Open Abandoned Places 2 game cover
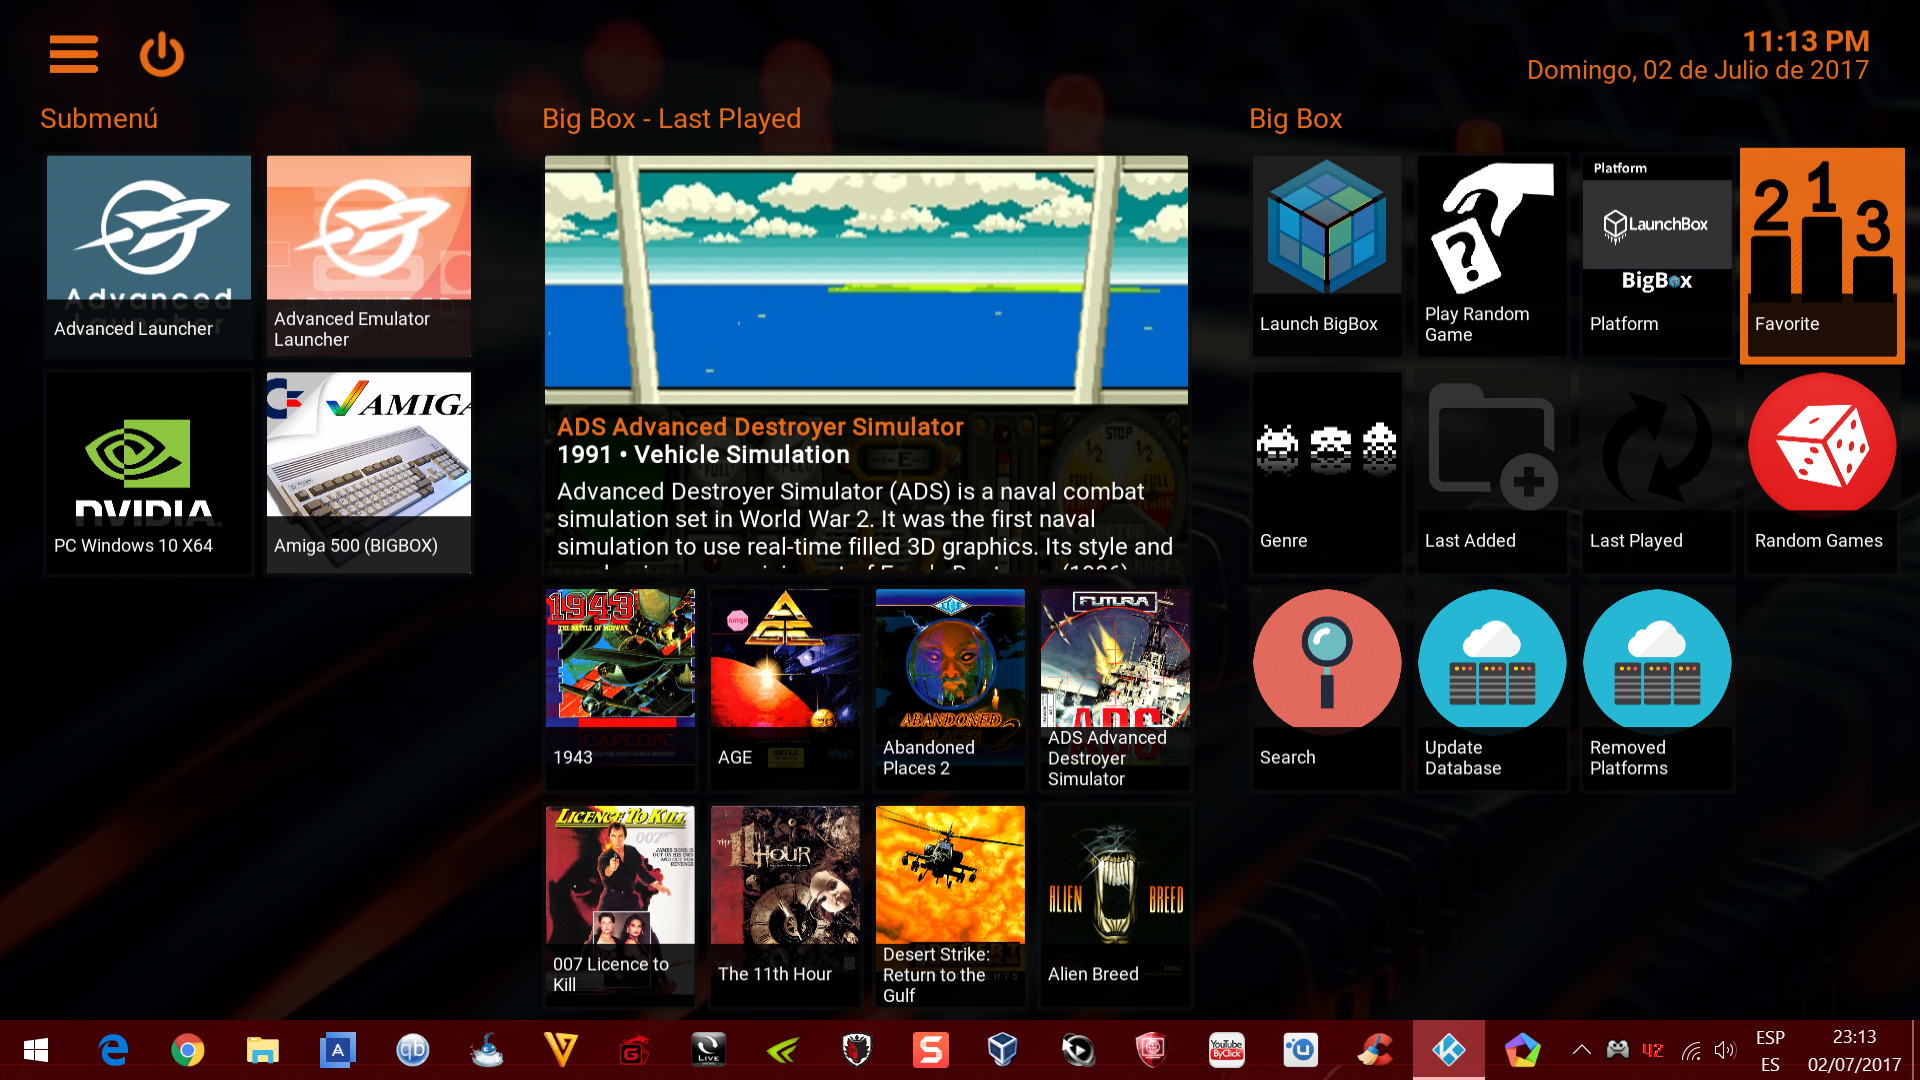This screenshot has width=1920, height=1080. pyautogui.click(x=950, y=690)
